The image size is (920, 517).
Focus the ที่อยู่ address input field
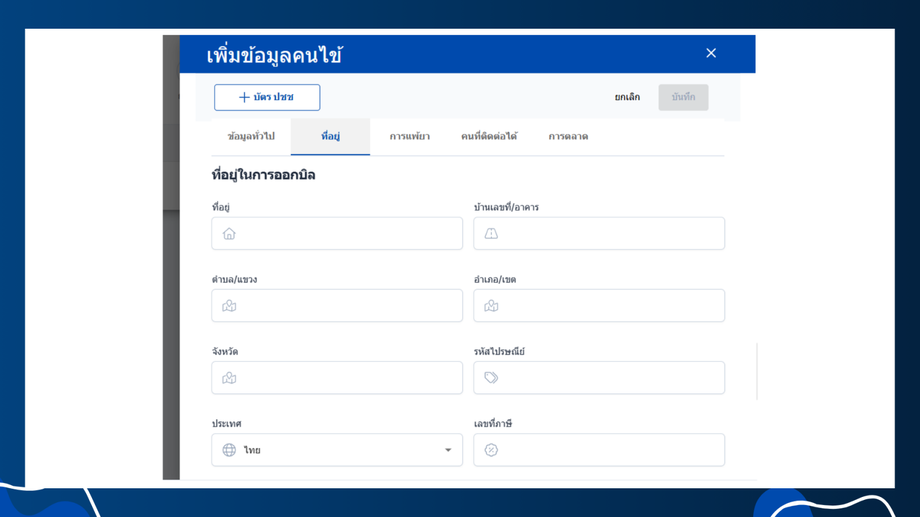337,234
